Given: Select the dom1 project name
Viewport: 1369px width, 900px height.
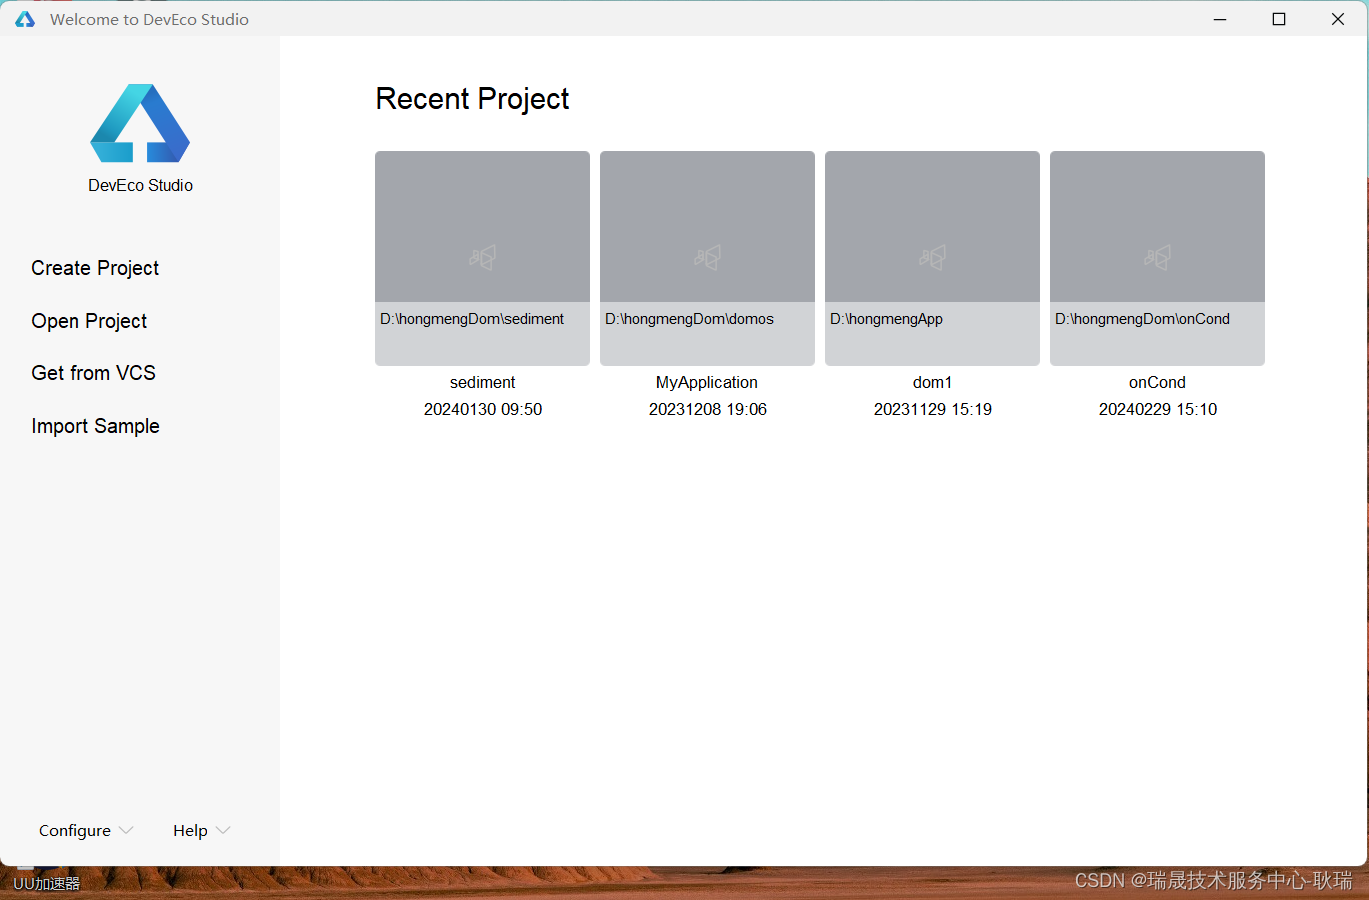Looking at the screenshot, I should coord(932,382).
